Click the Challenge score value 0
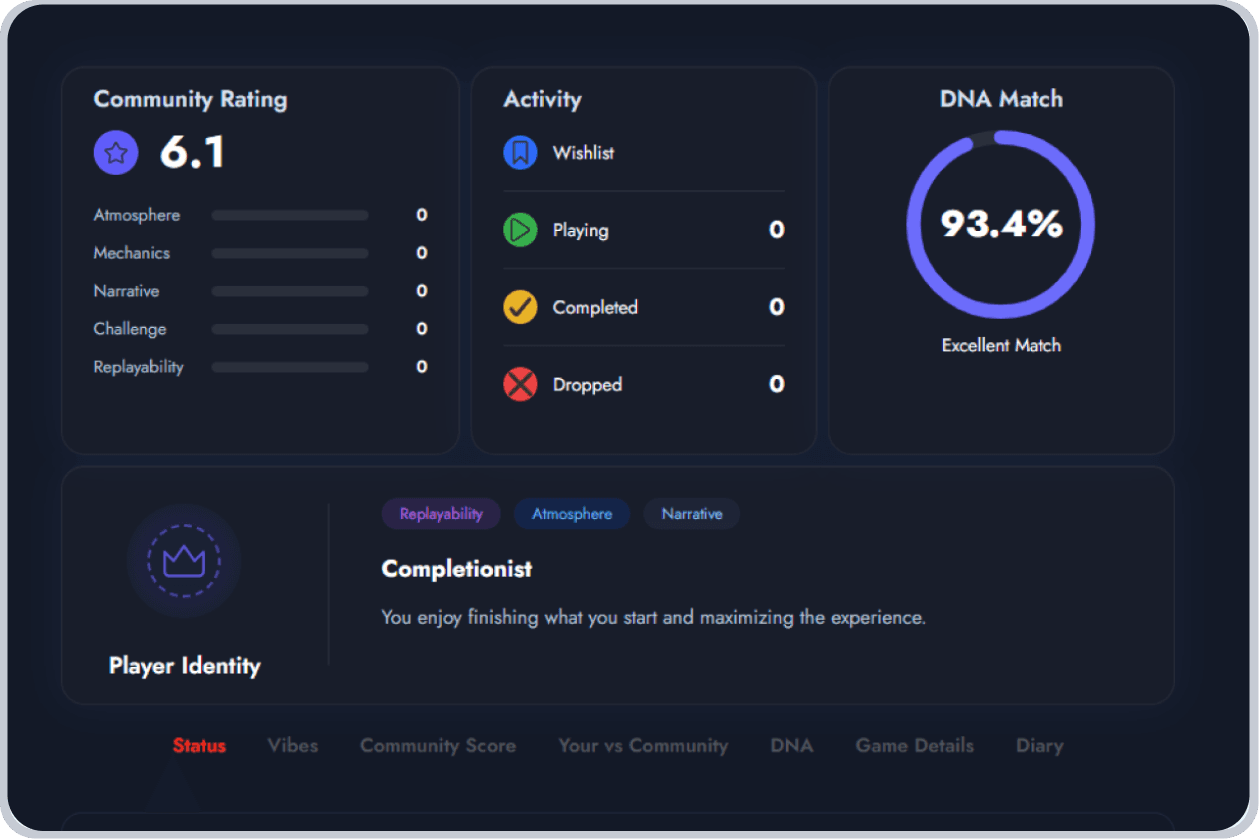This screenshot has width=1259, height=839. [422, 329]
